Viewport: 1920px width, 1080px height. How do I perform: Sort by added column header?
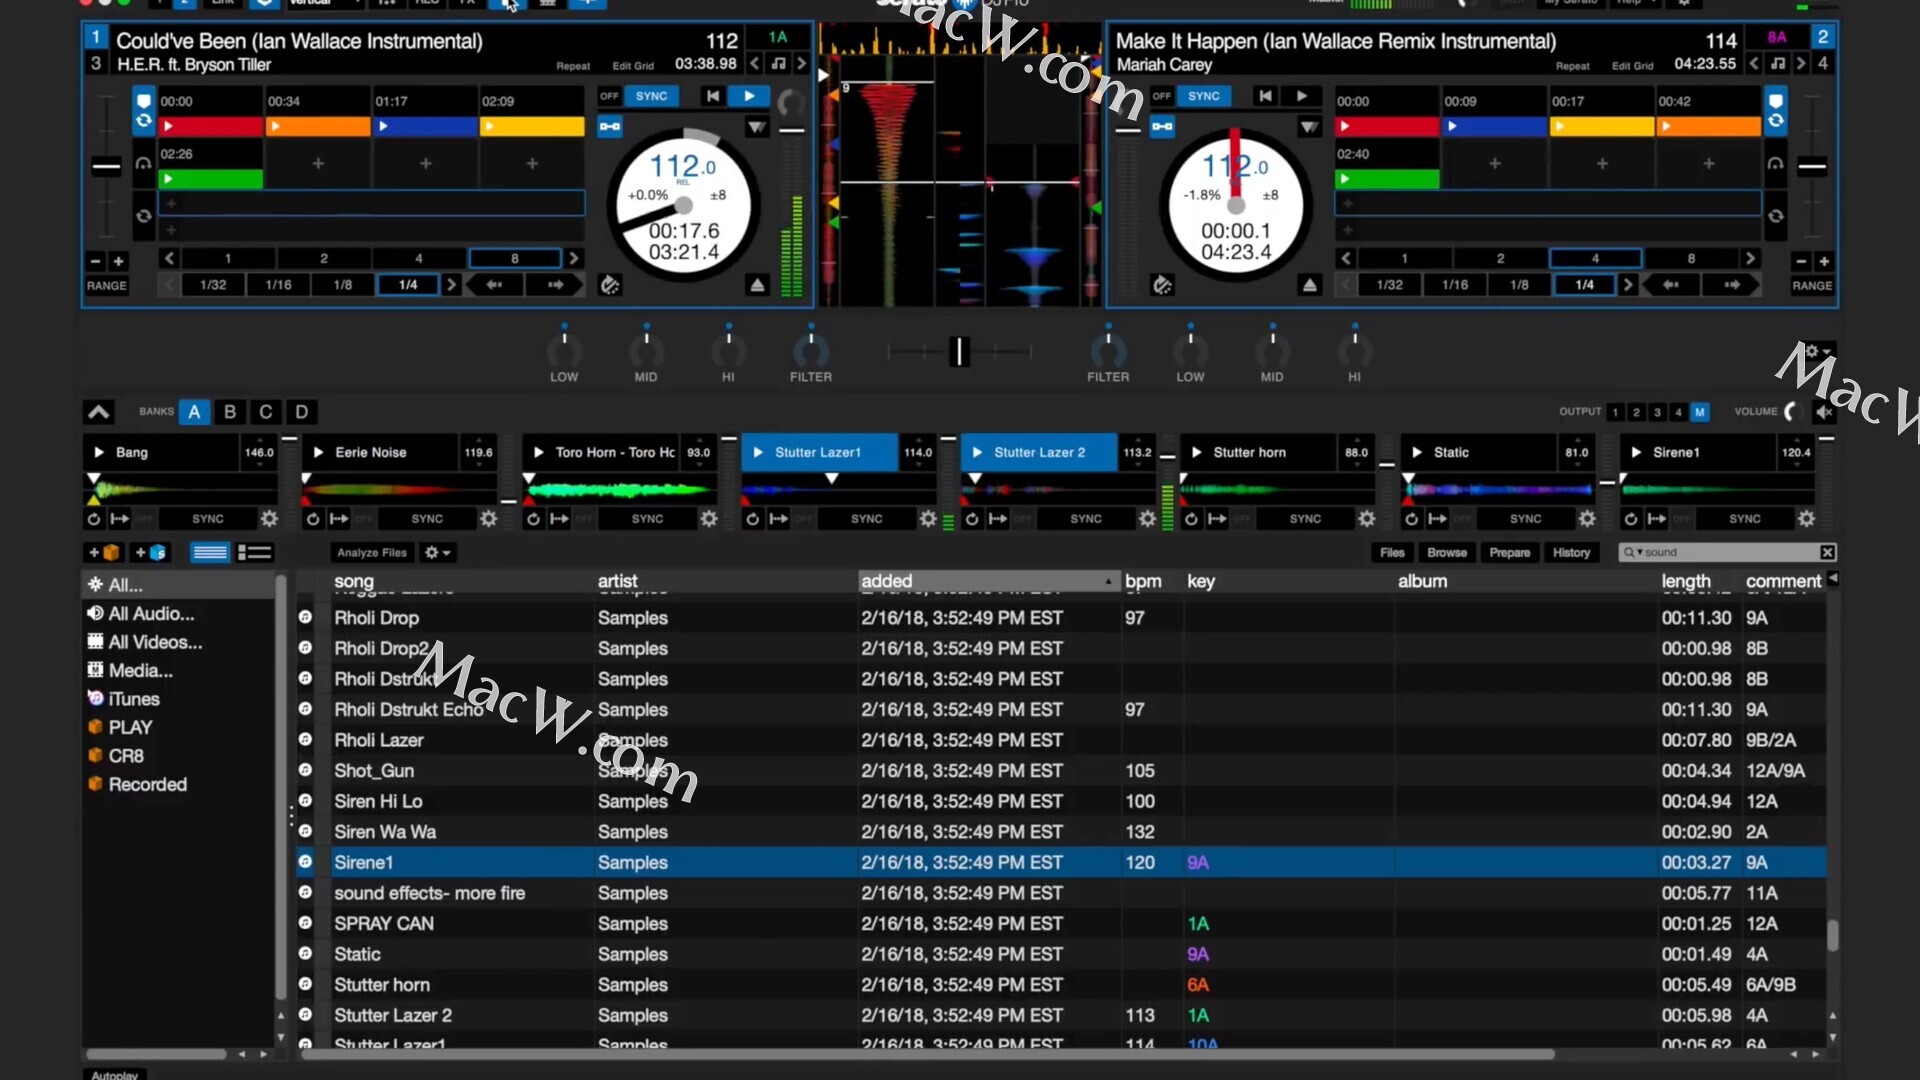pos(989,581)
